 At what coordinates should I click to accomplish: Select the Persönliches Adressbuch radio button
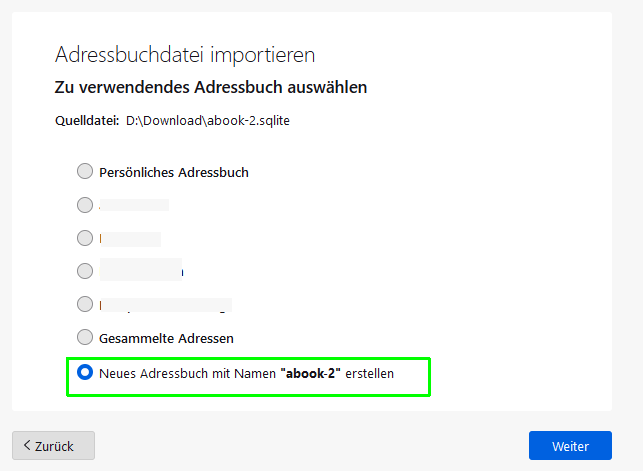(85, 171)
